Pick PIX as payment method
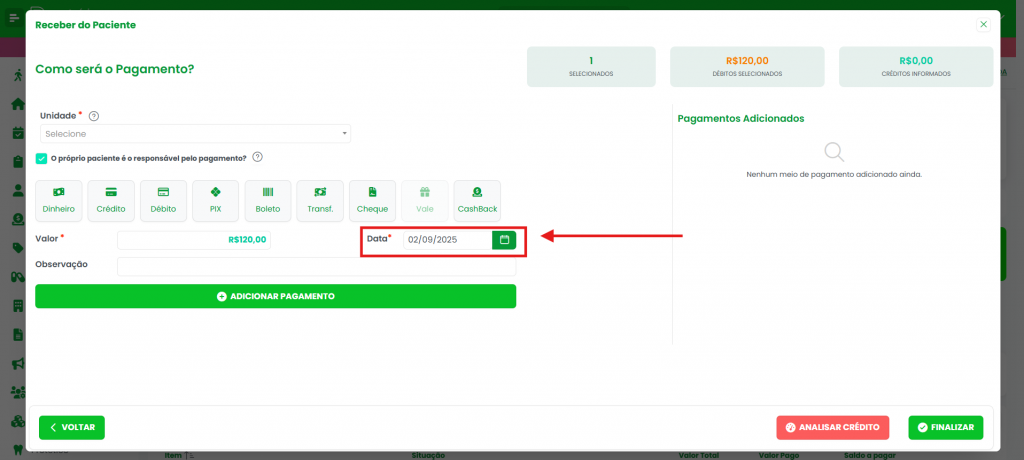The image size is (1024, 460). (215, 200)
